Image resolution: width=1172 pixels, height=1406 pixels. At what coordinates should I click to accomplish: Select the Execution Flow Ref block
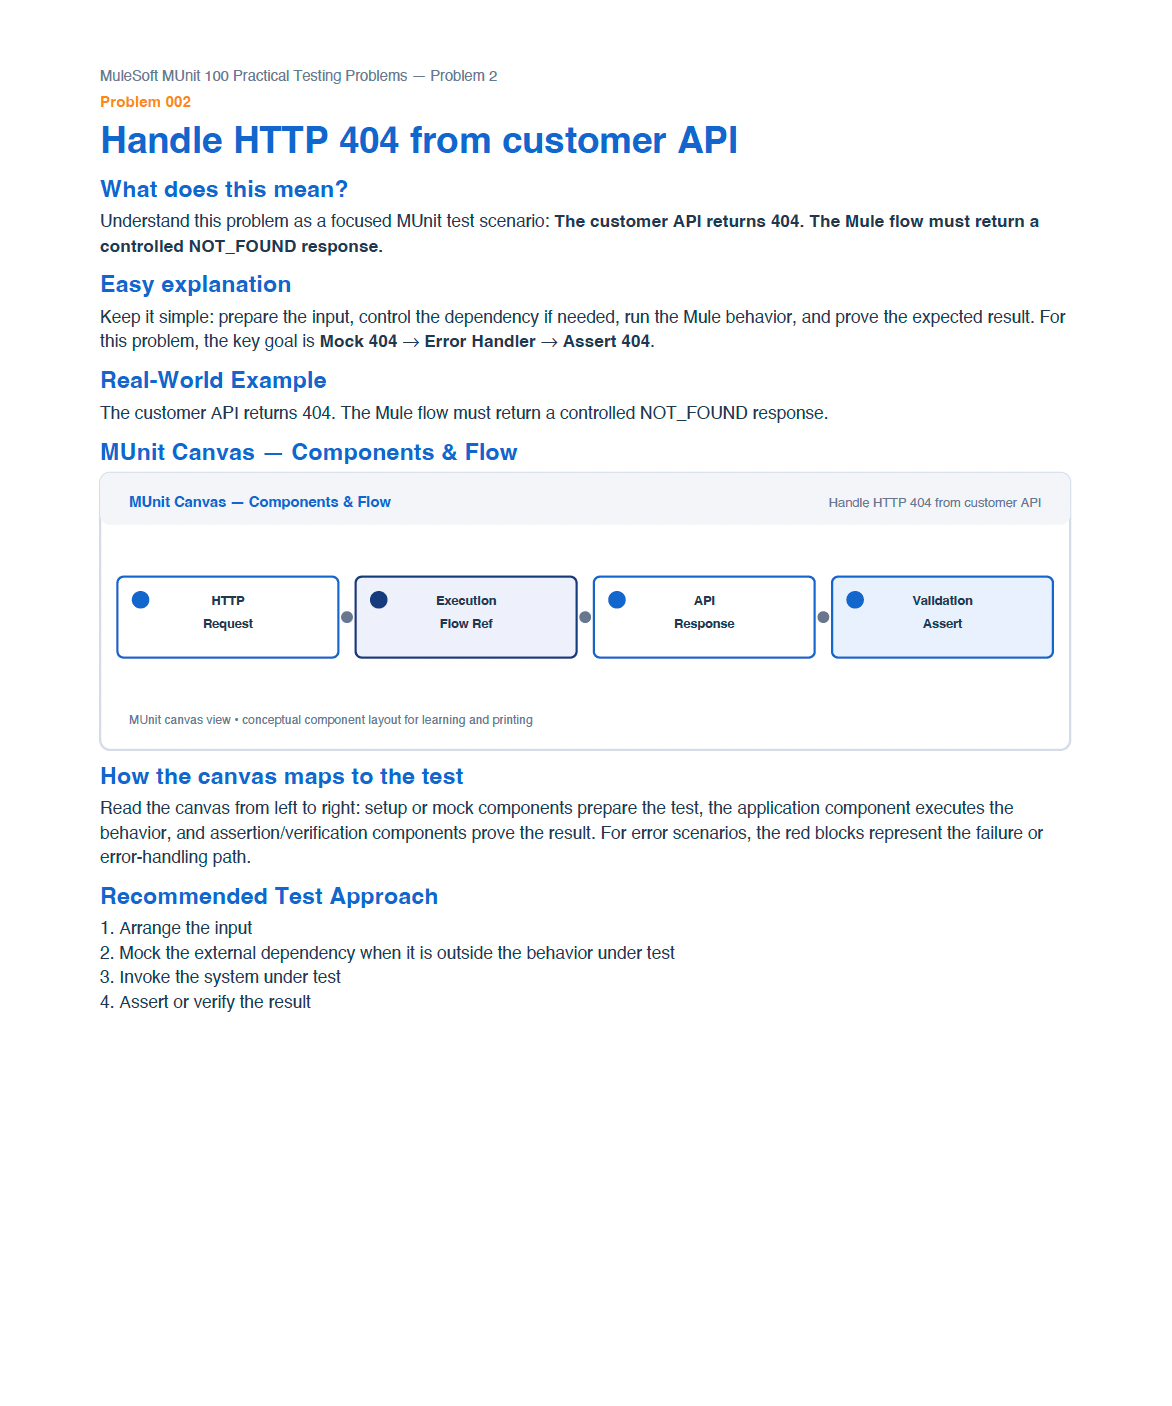[x=466, y=617]
